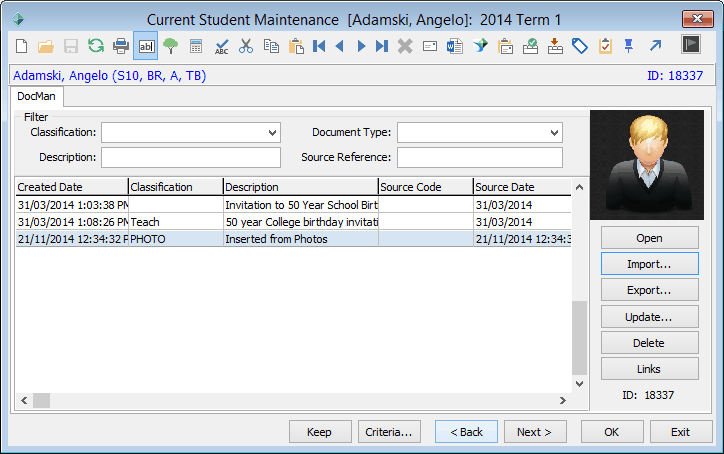Open the calculator toolbar icon
724x454 pixels.
coord(196,46)
